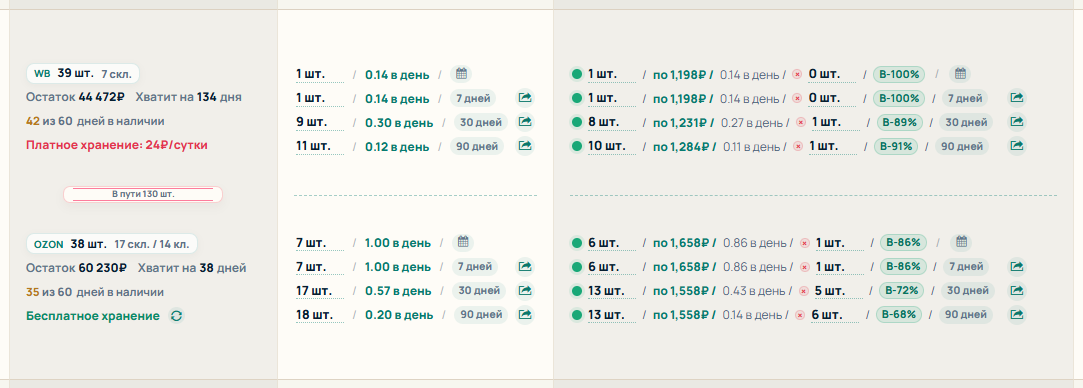This screenshot has height=388, width=1083.
Task: Click share icon in the B-89% row
Action: [x=1016, y=122]
